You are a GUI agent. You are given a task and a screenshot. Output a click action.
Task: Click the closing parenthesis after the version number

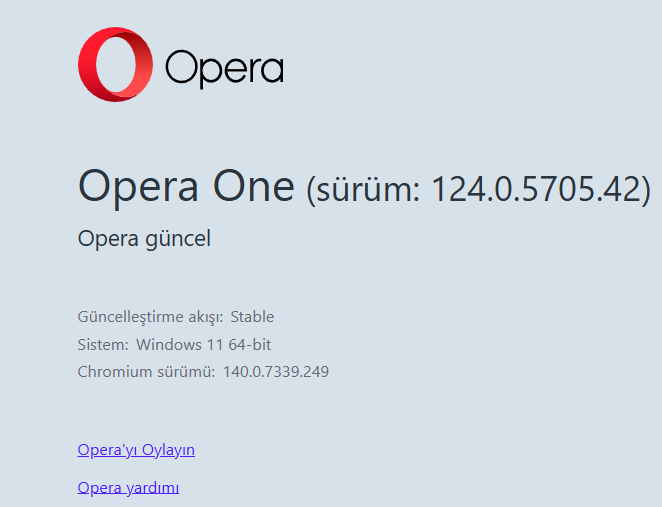pos(646,189)
